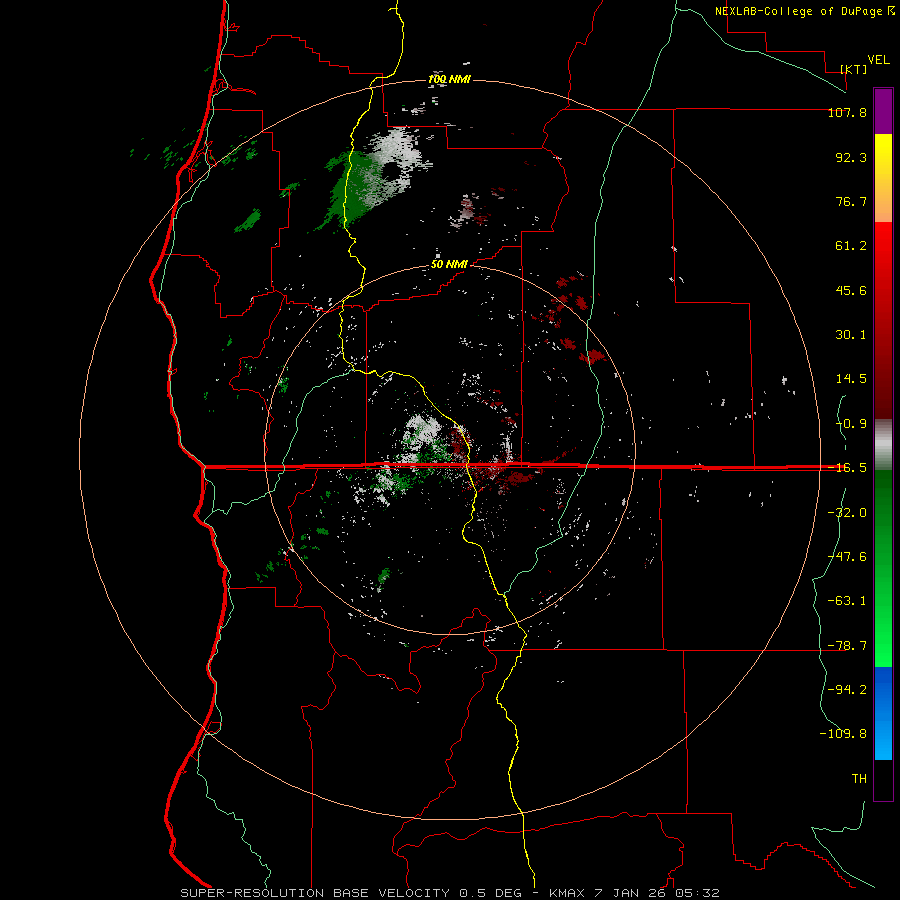Screen dimensions: 900x900
Task: Click the SUPER-RESOLUTION BASE VELOCITY caption text
Action: (x=315, y=893)
